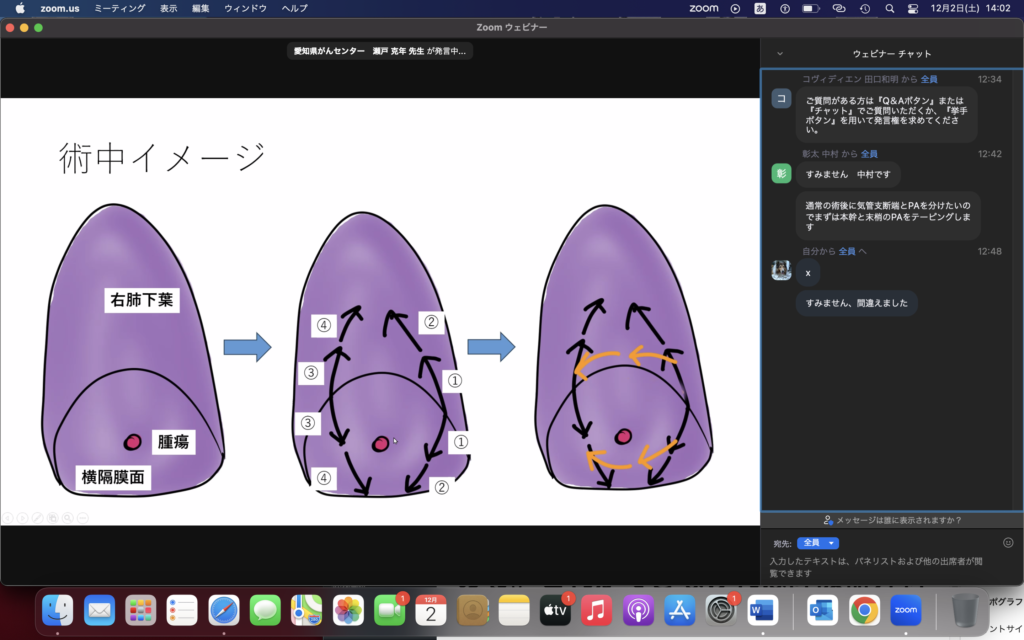Open the ウィンドウ menu
The image size is (1024, 640).
point(245,8)
